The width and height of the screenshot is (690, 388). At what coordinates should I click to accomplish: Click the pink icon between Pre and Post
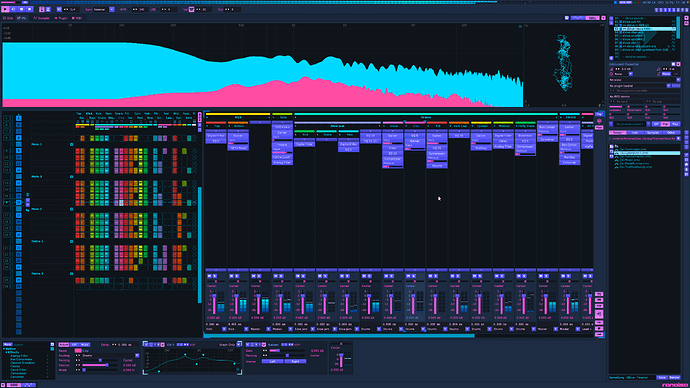tap(599, 121)
